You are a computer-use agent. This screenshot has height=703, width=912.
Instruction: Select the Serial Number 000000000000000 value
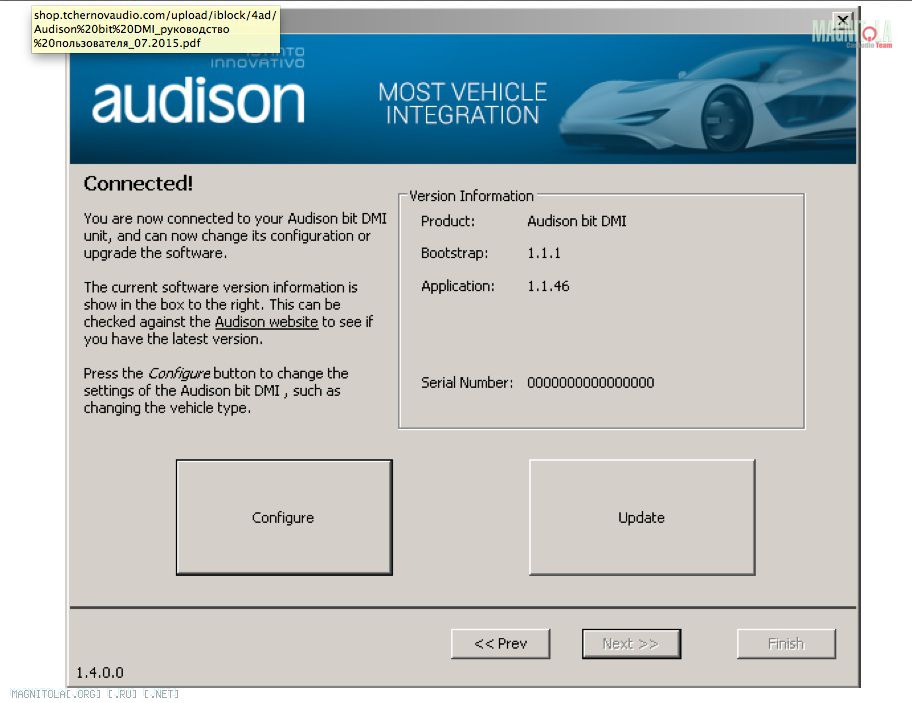click(590, 383)
